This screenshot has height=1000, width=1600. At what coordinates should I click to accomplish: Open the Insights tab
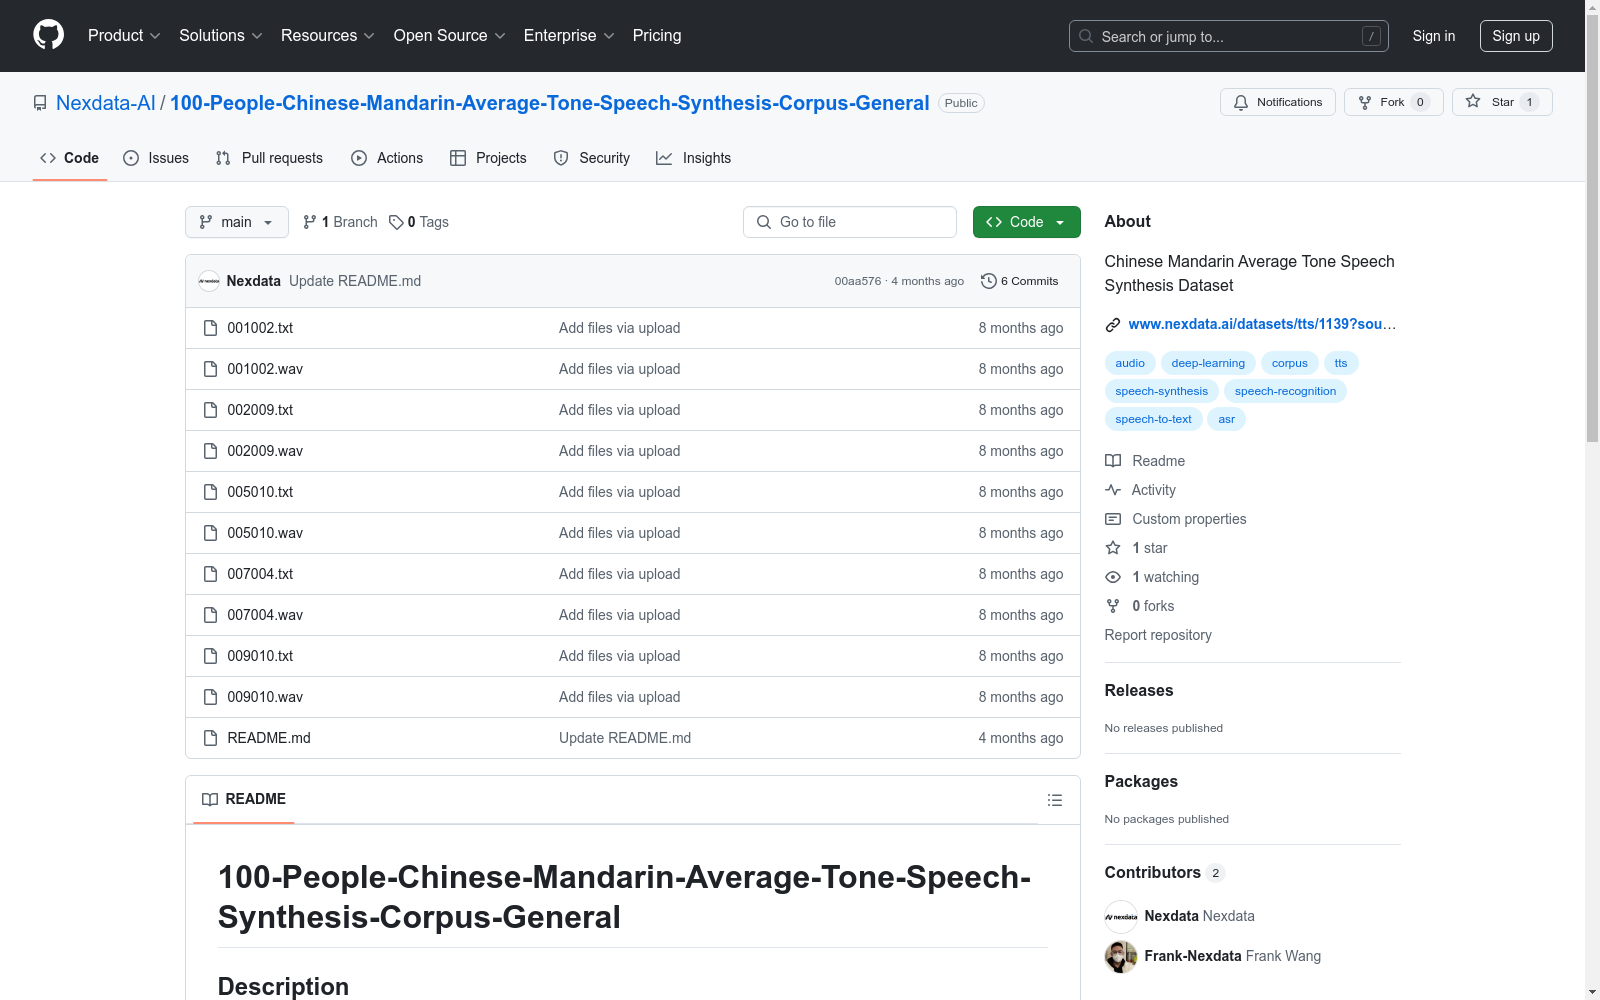(693, 158)
